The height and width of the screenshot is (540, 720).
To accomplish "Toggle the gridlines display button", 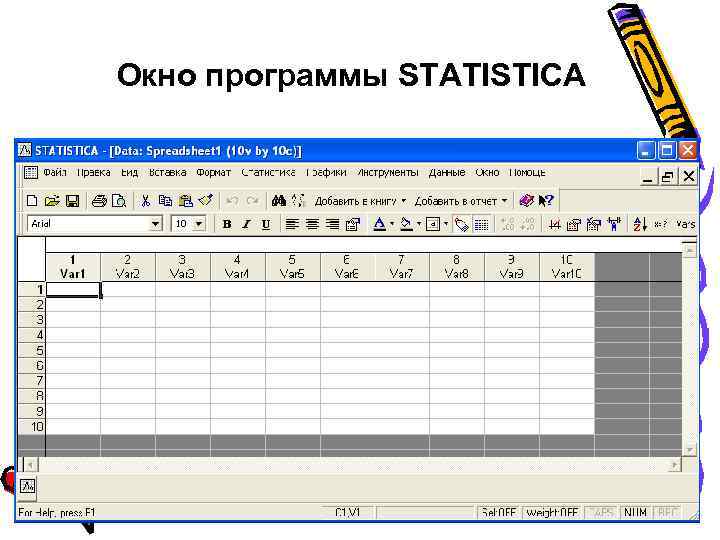I will point(481,224).
